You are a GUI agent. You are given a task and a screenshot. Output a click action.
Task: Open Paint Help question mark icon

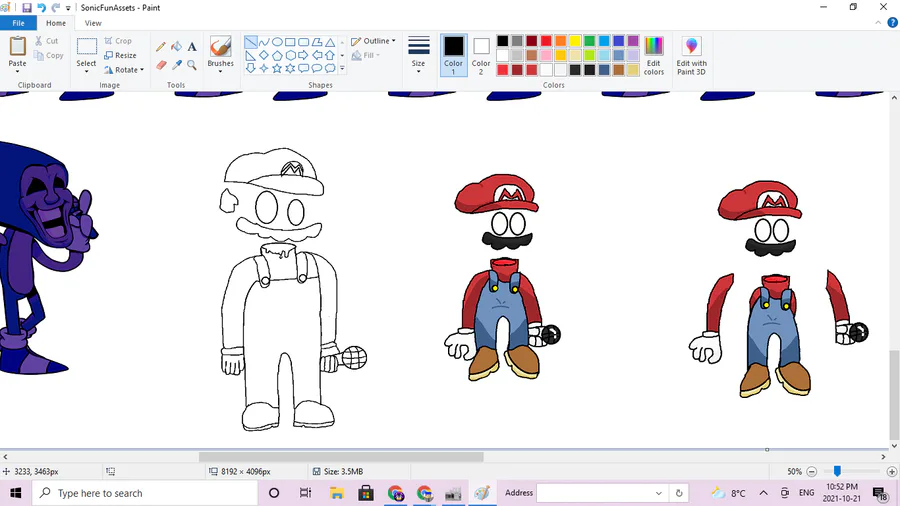pos(892,23)
